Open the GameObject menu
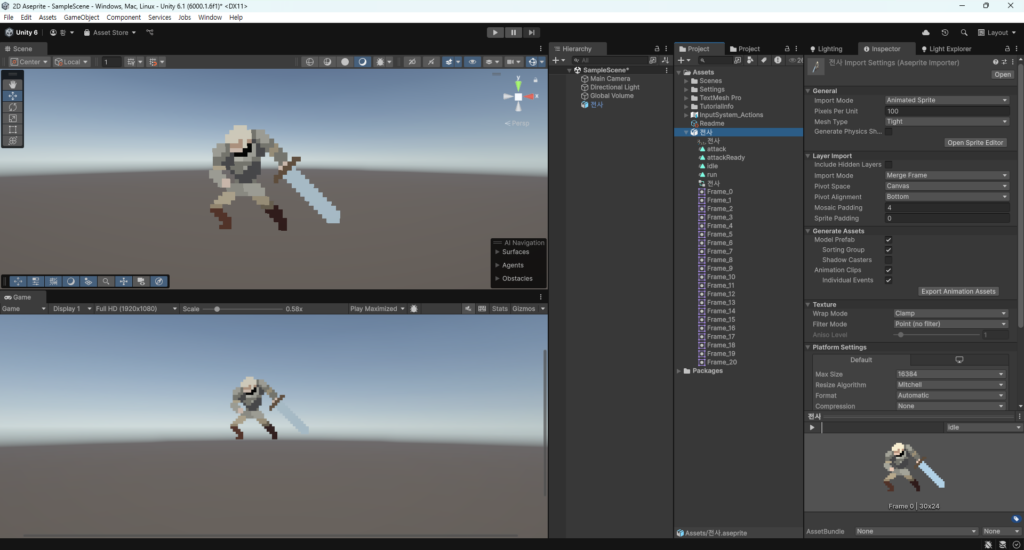1024x550 pixels. 82,18
